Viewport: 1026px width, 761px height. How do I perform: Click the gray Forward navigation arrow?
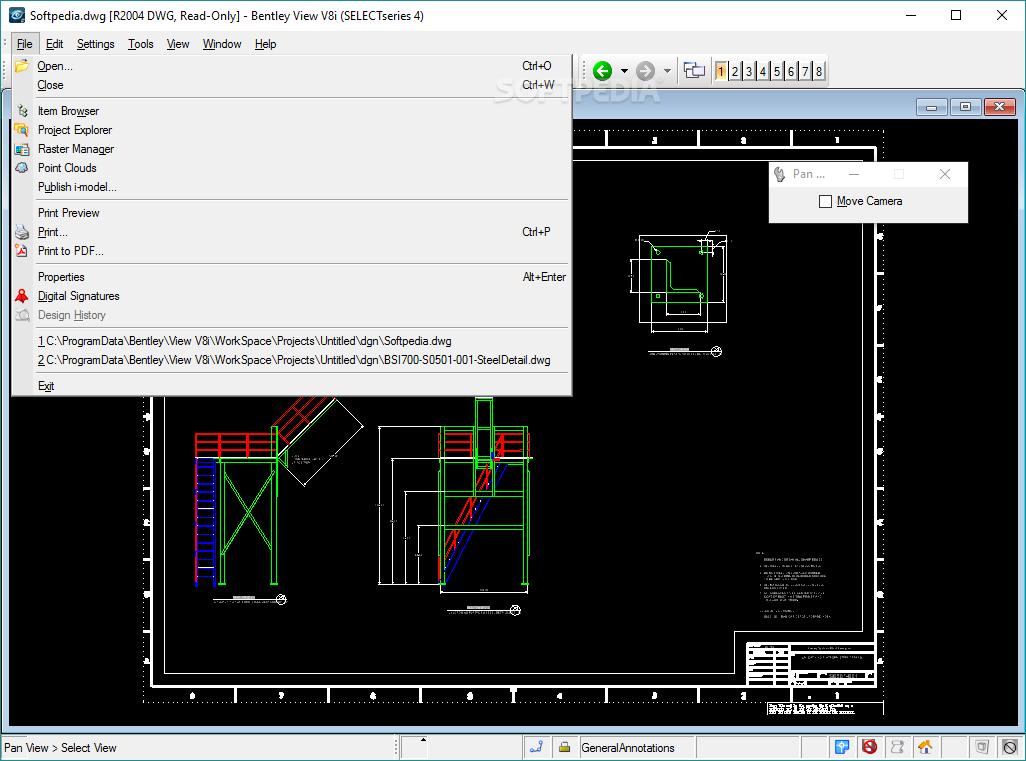[645, 71]
